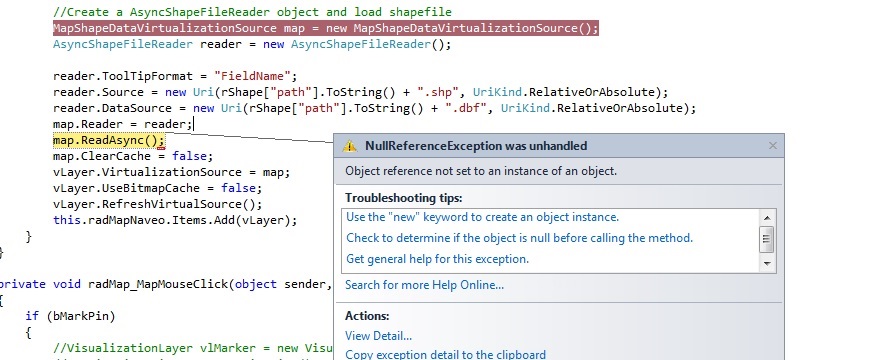Click the 'if (bMarkPin)' statement
This screenshot has width=893, height=360.
click(x=70, y=316)
